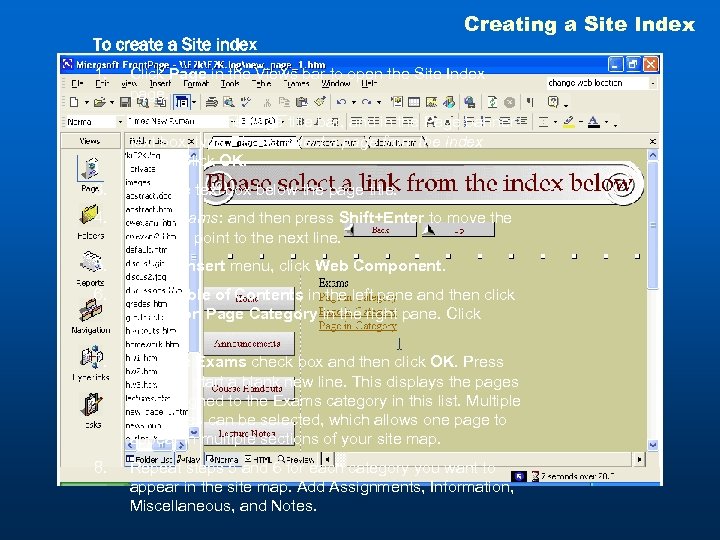
Task: Click the Back button on the page
Action: point(380,230)
